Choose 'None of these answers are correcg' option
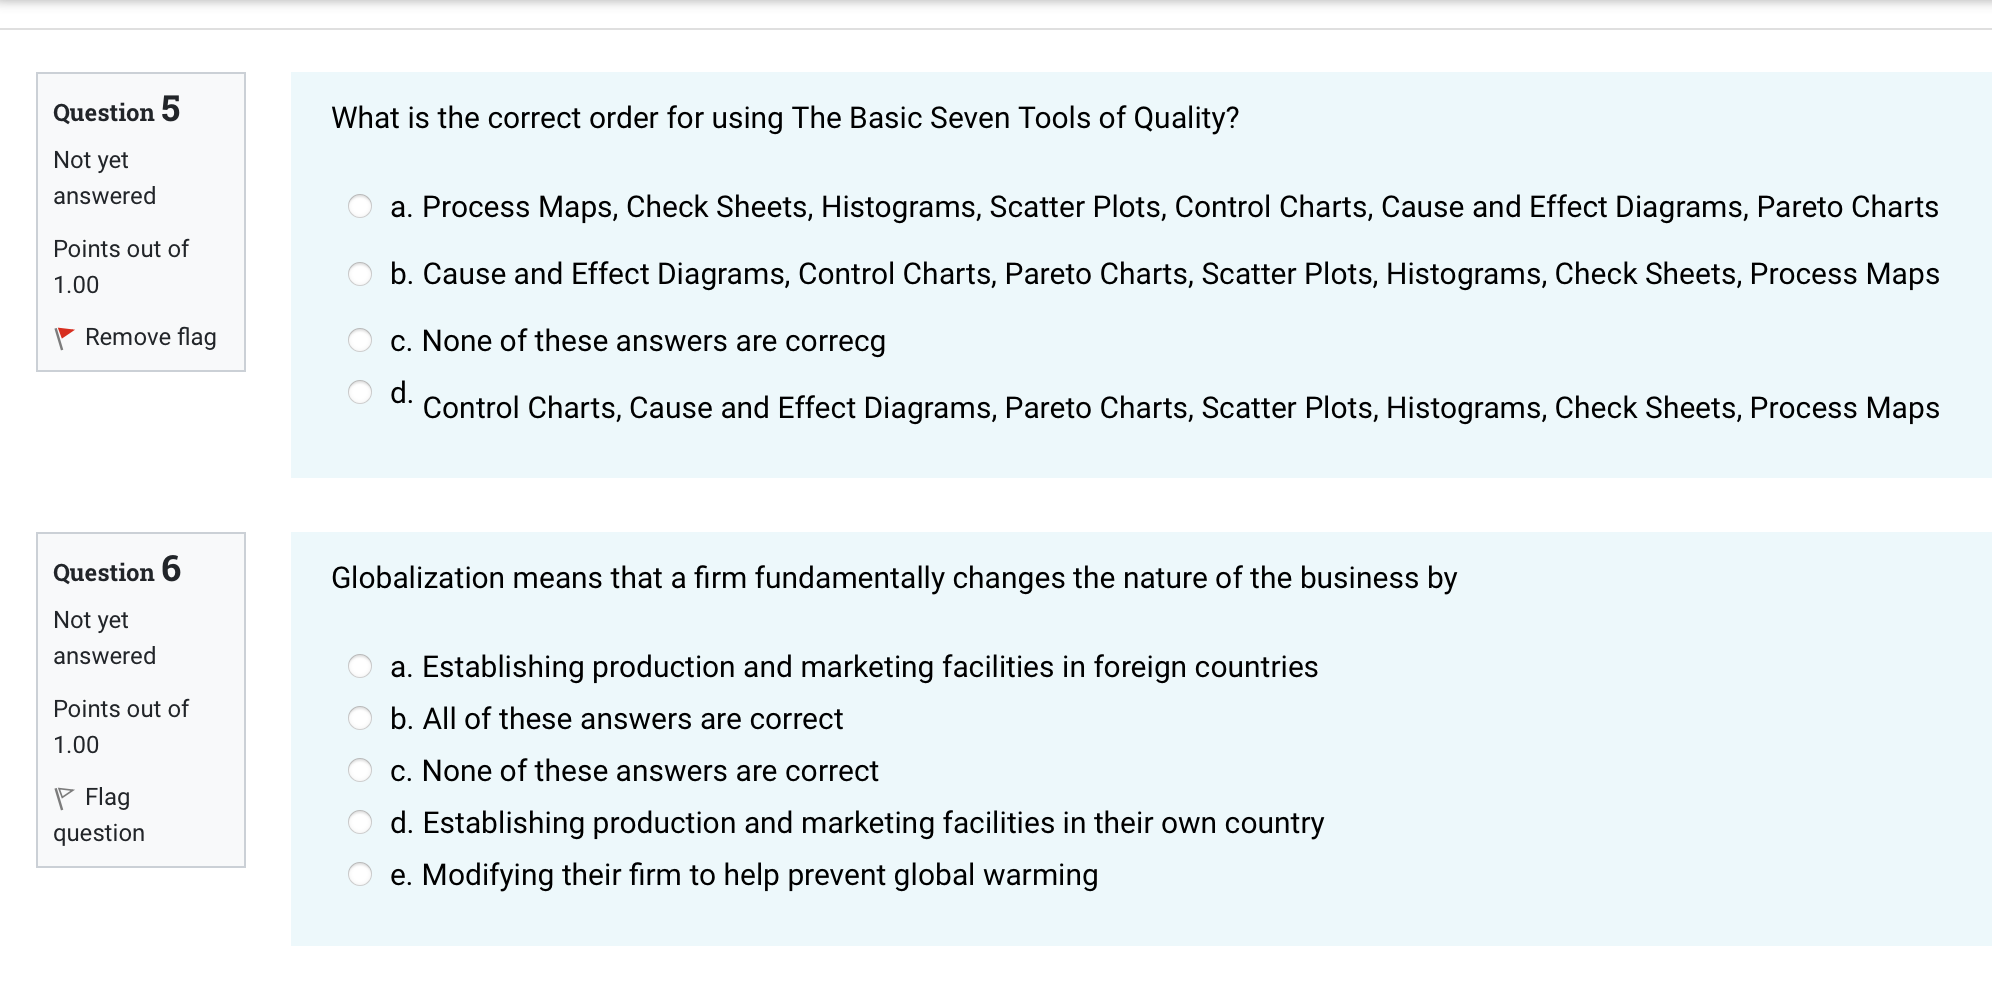1992x992 pixels. 360,341
